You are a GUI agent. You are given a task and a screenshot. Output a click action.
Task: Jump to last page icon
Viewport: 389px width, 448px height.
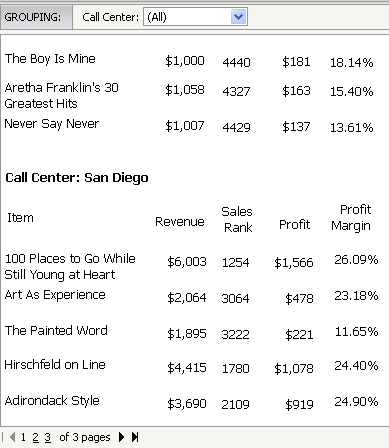pos(135,437)
